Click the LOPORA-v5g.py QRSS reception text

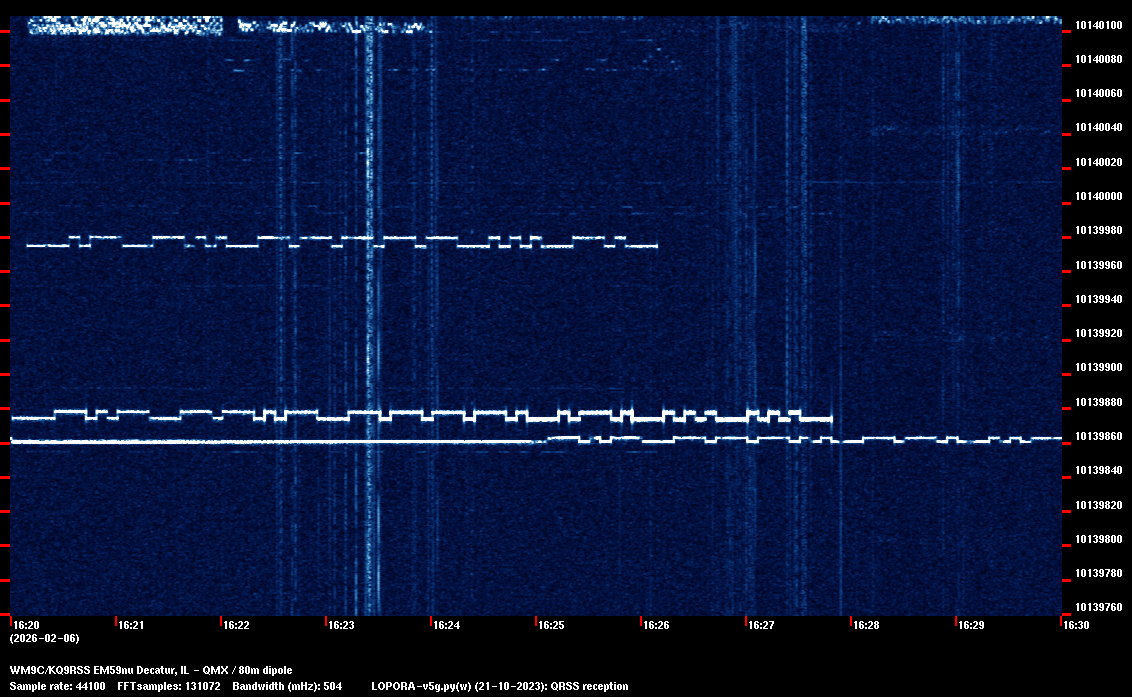tap(499, 686)
